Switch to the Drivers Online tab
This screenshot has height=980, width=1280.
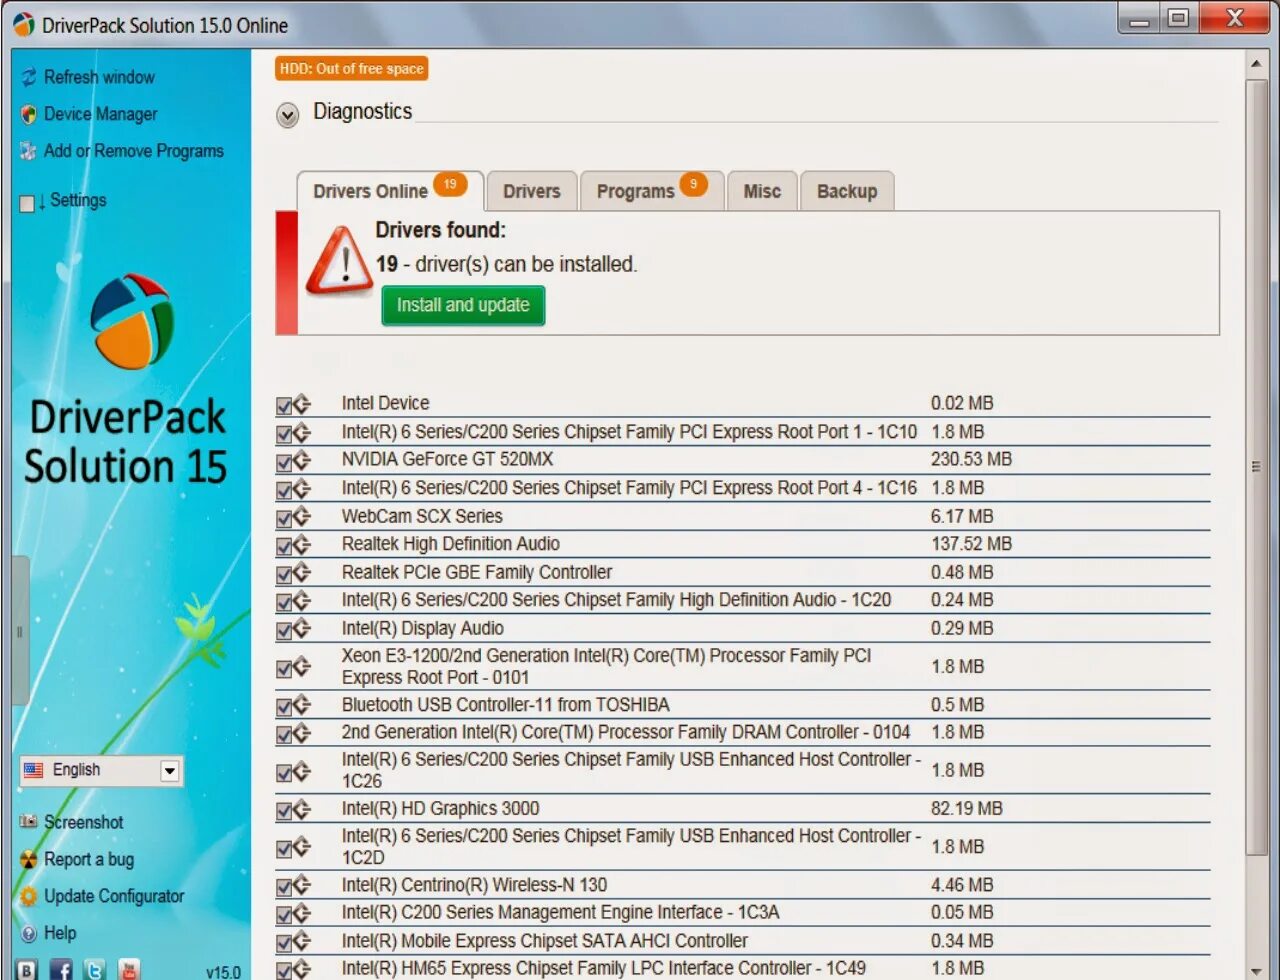point(390,190)
